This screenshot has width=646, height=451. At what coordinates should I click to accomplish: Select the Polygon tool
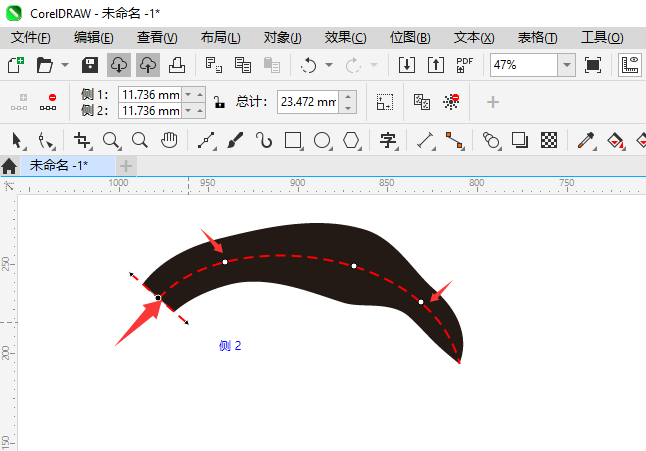tap(351, 140)
